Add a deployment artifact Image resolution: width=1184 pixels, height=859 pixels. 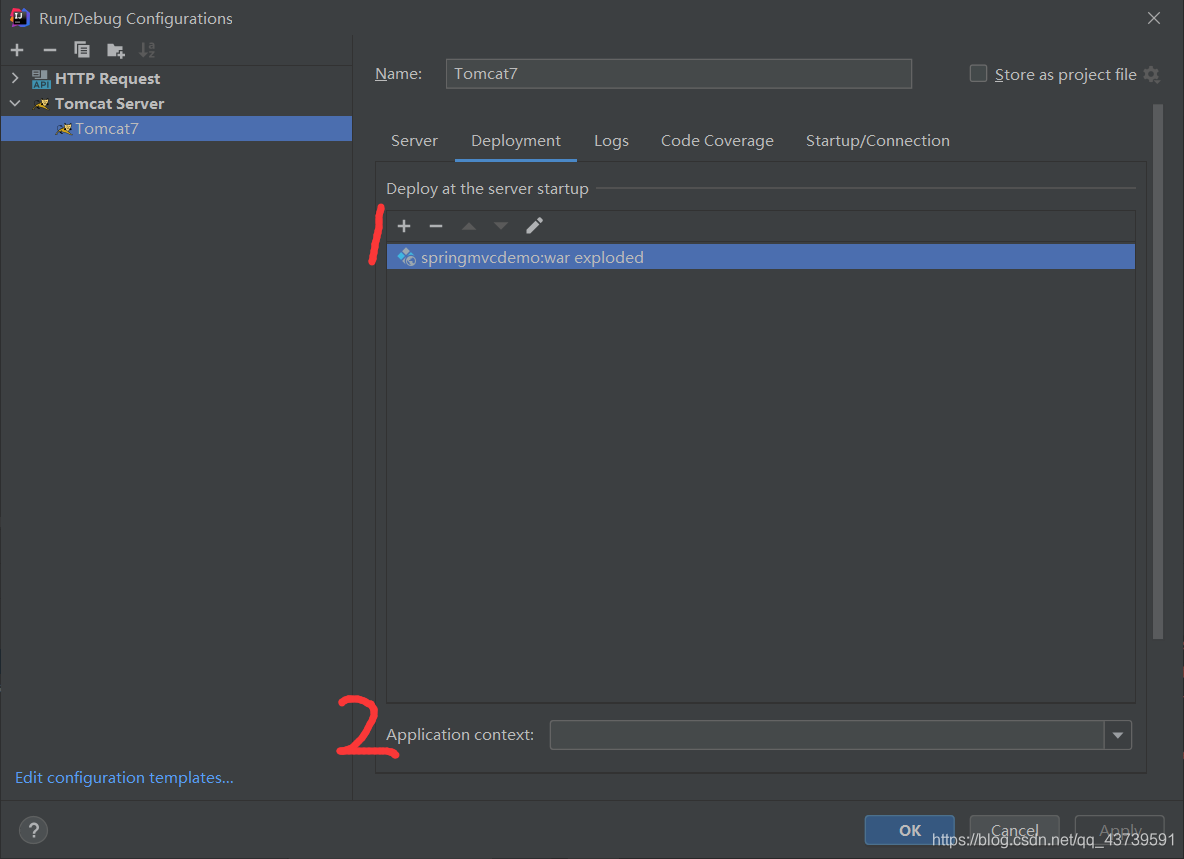click(403, 225)
